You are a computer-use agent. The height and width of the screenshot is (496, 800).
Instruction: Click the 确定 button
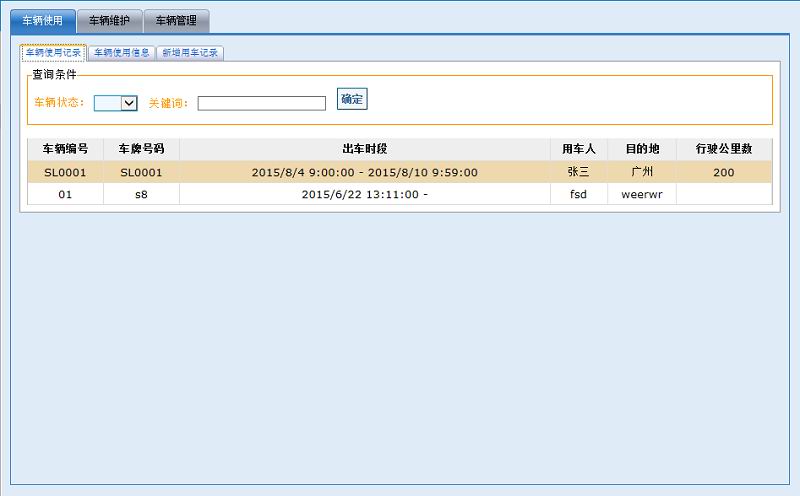pyautogui.click(x=352, y=99)
